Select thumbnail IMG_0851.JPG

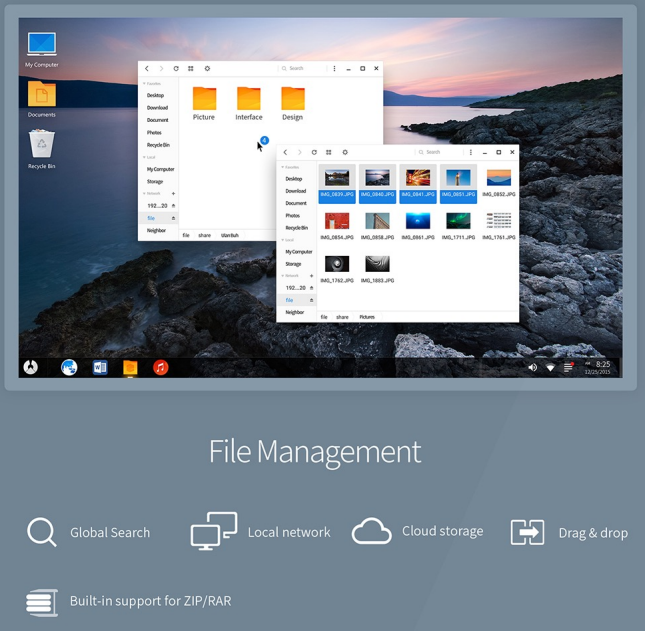[458, 183]
